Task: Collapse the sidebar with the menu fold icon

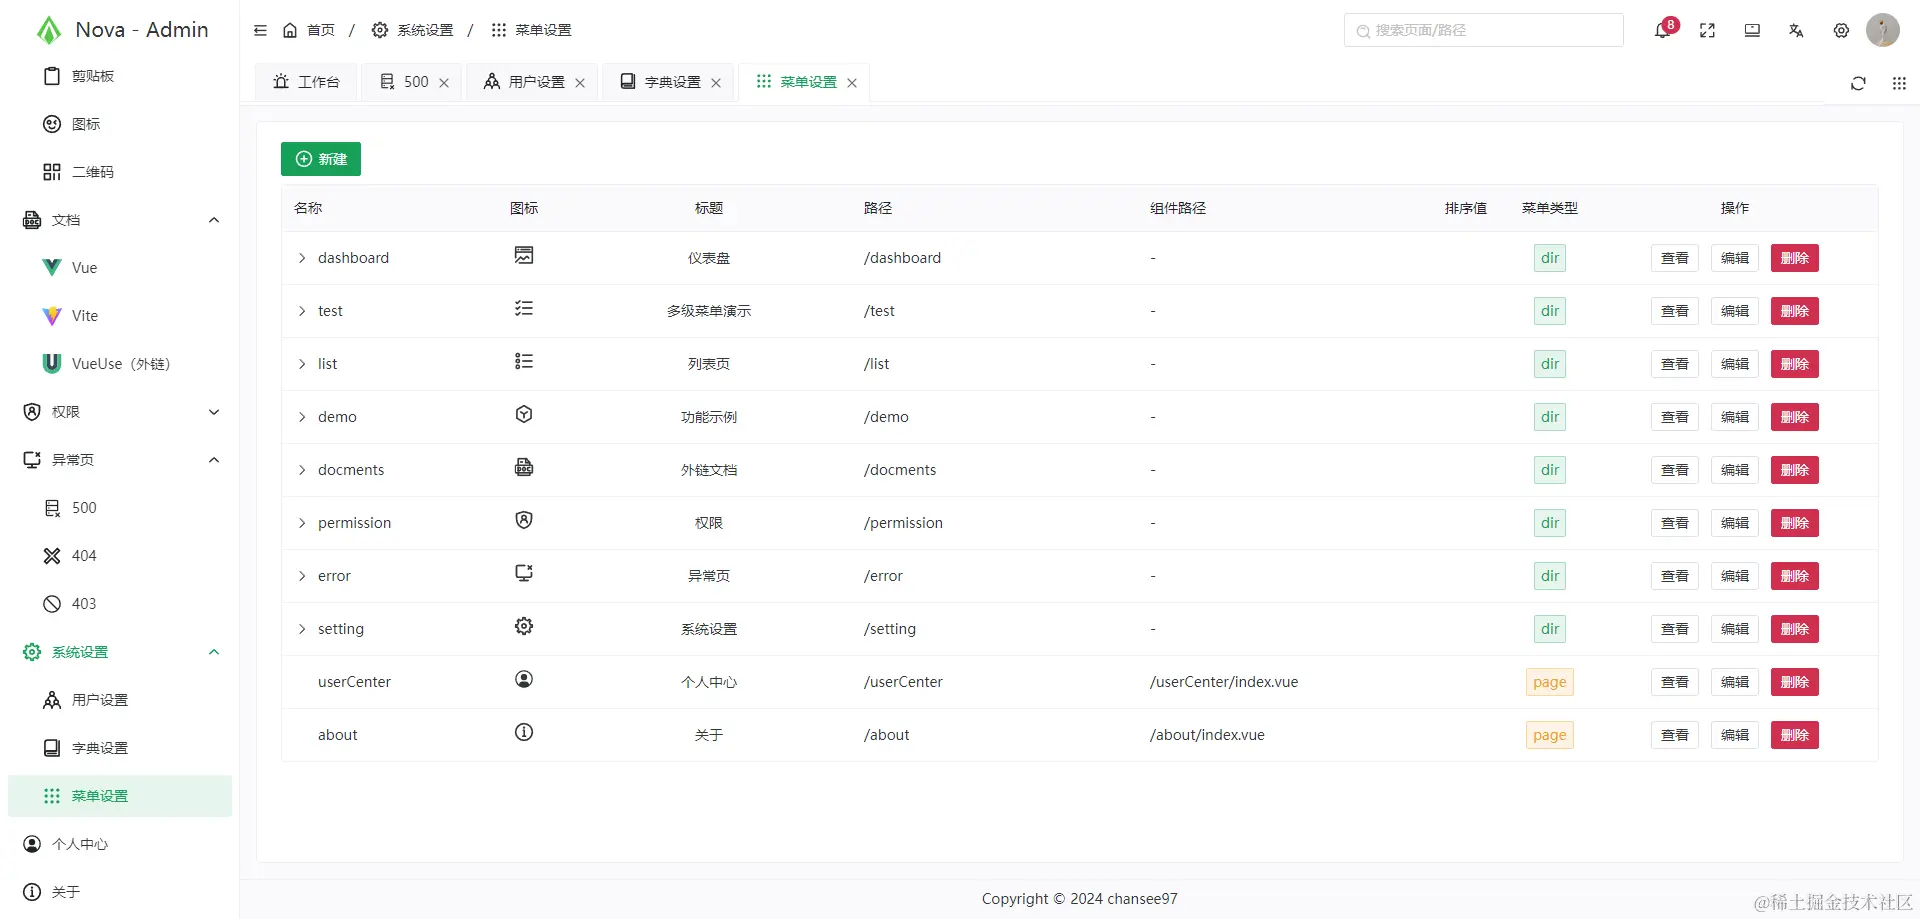Action: [260, 30]
